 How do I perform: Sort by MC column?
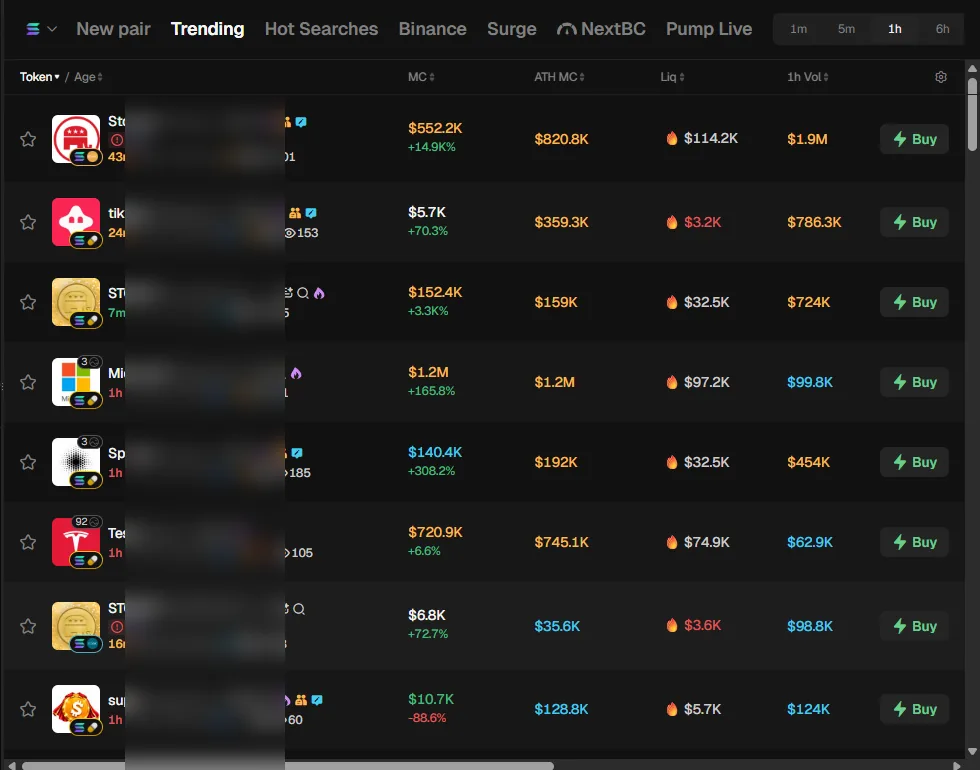[421, 77]
